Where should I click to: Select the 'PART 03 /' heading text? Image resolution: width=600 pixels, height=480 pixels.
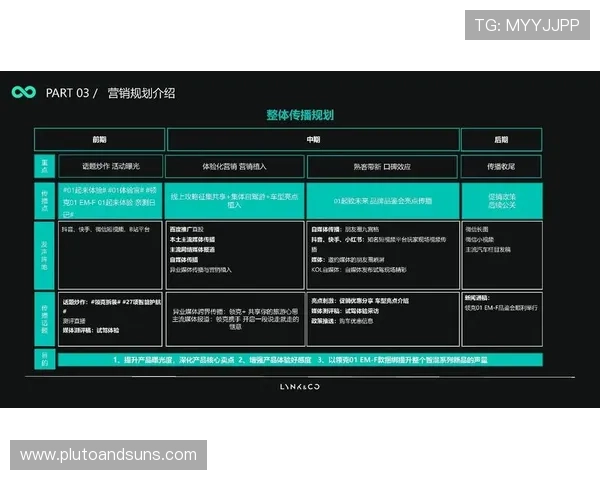tap(72, 93)
